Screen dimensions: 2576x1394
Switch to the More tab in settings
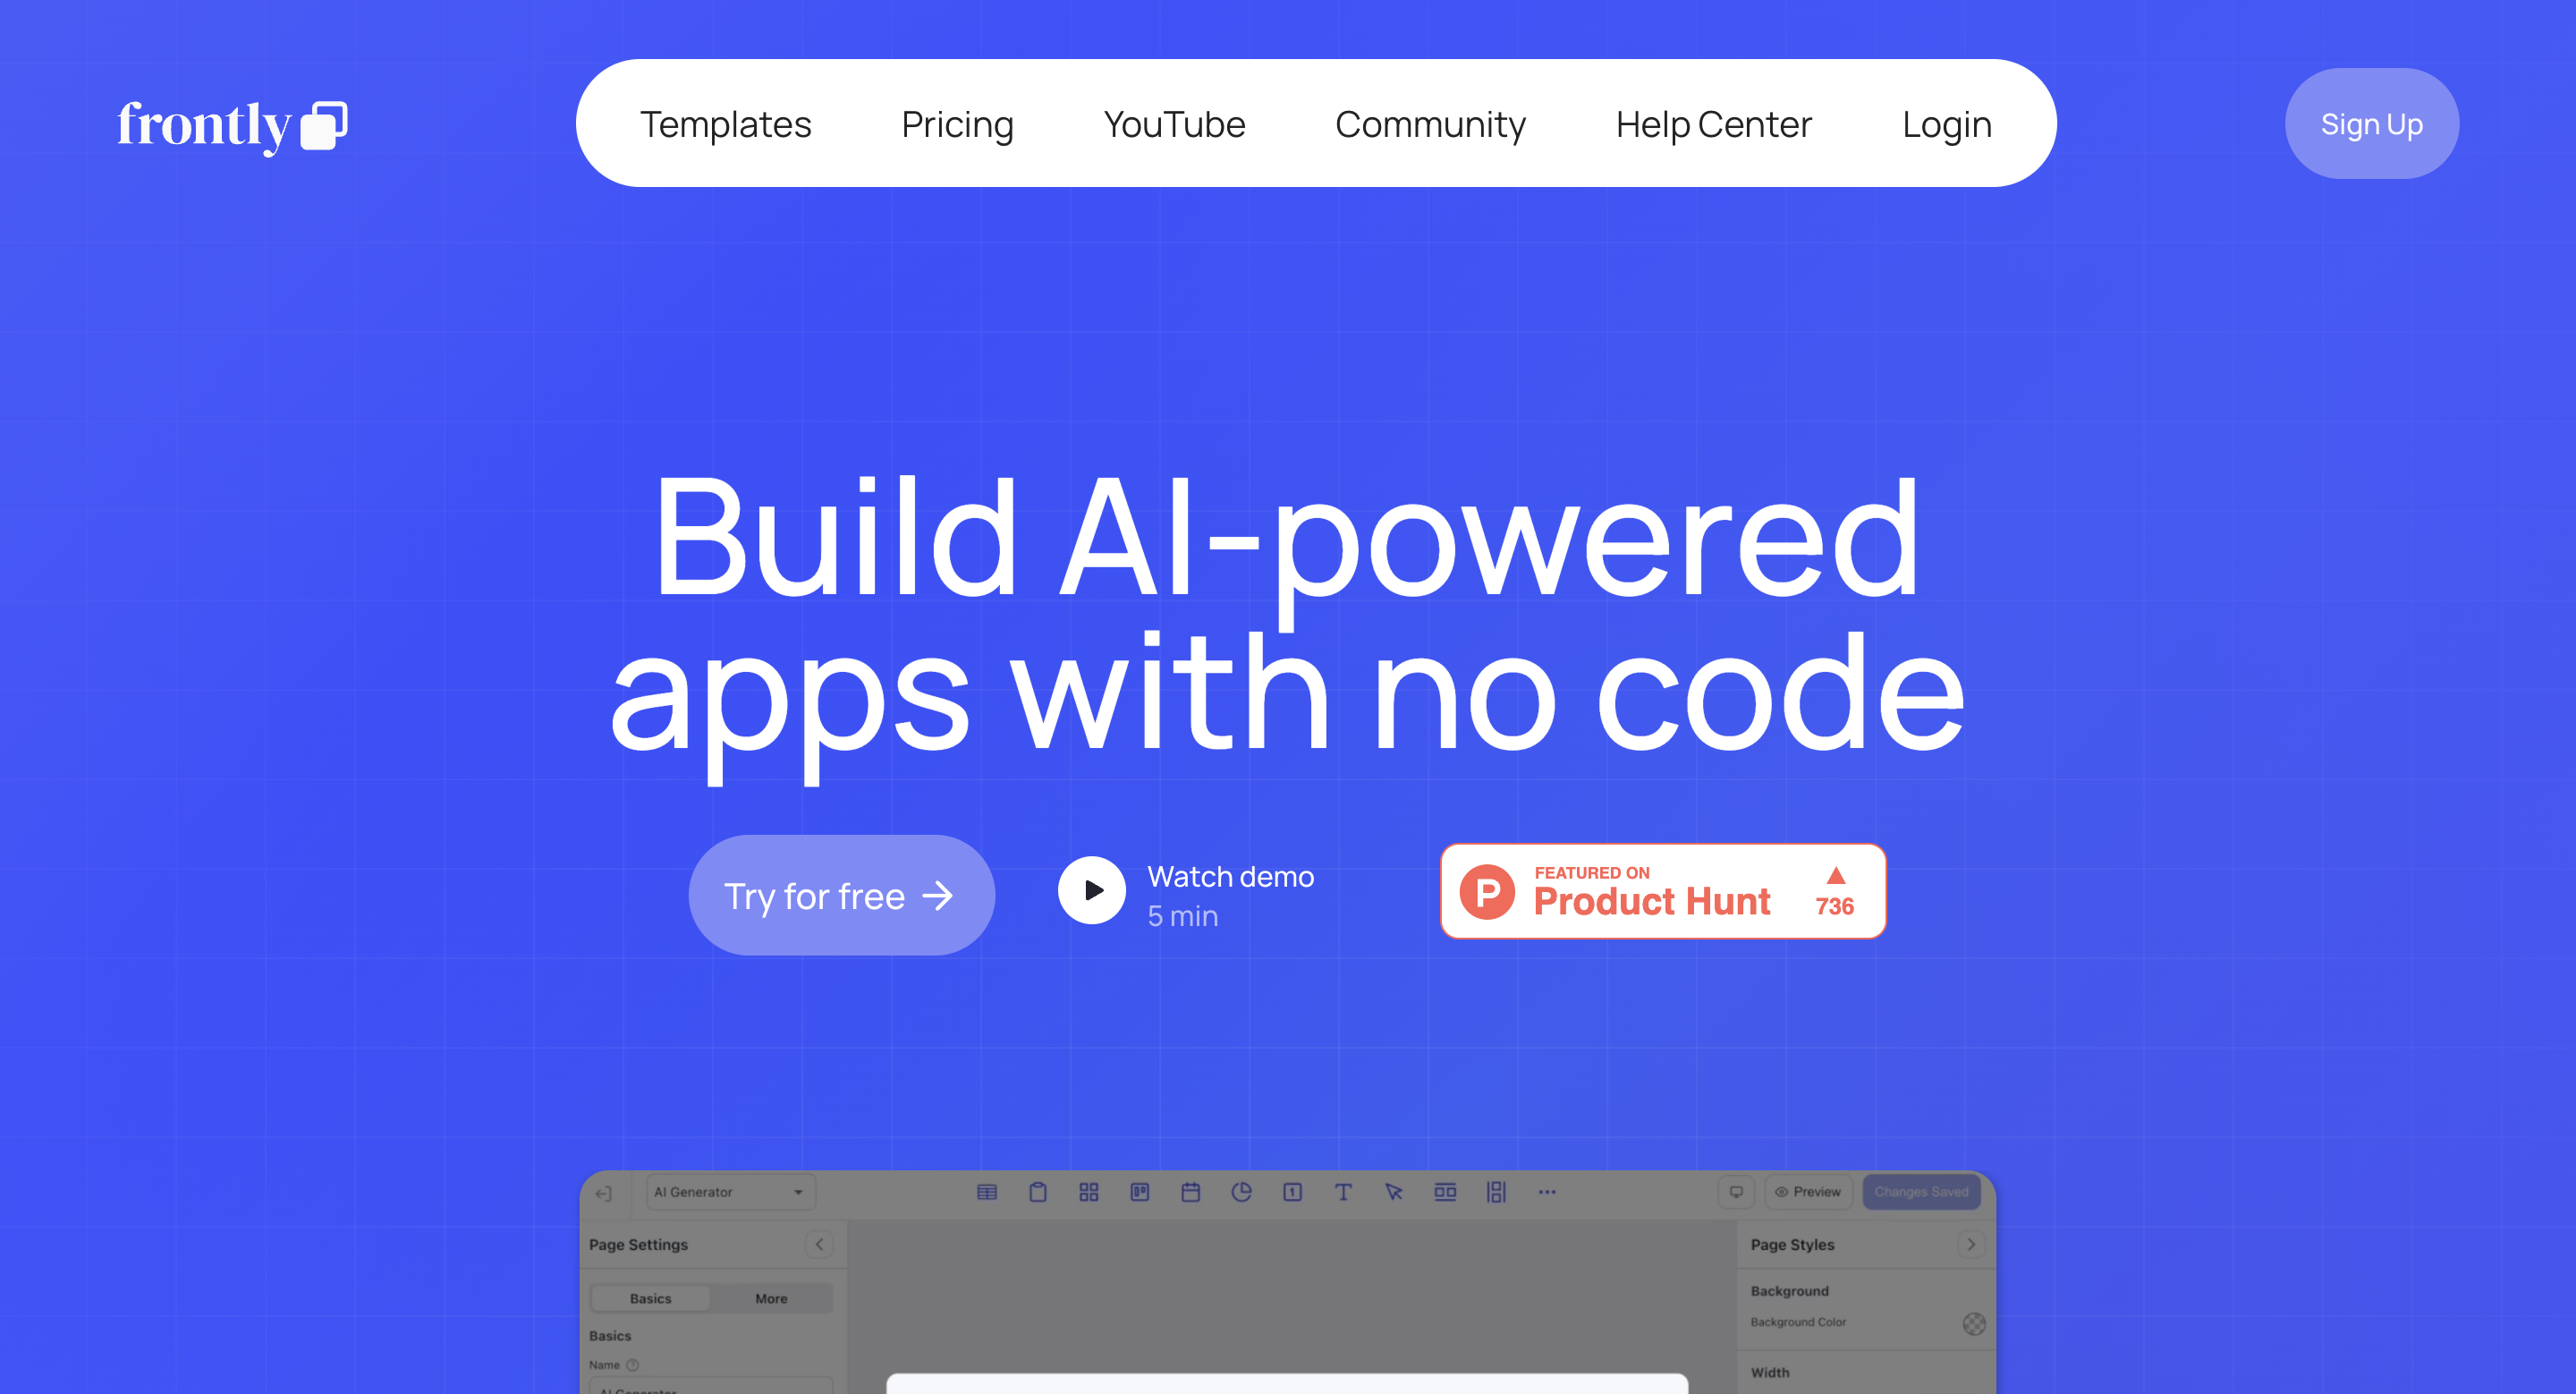(x=772, y=1298)
